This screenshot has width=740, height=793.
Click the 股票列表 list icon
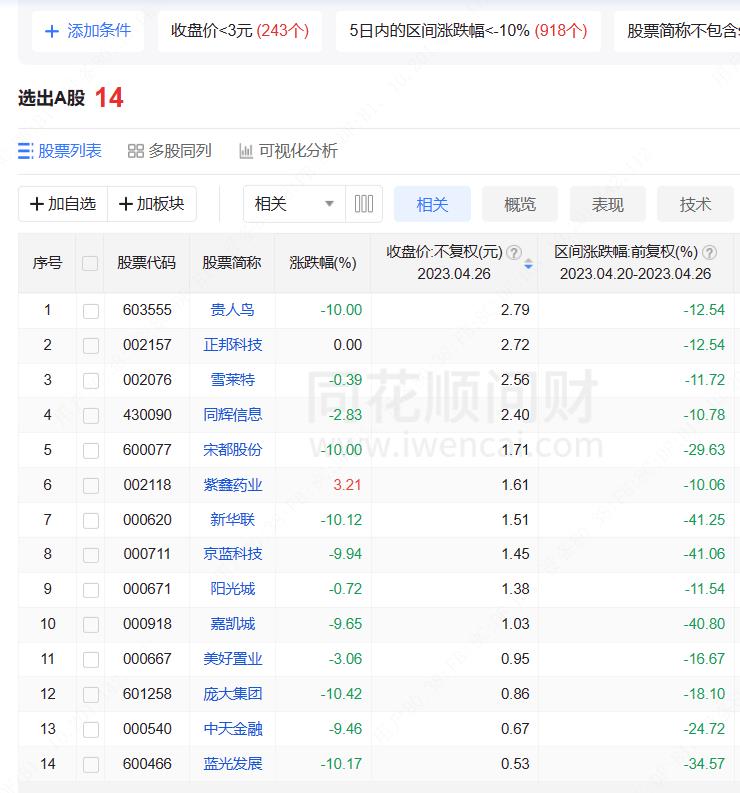tap(26, 151)
